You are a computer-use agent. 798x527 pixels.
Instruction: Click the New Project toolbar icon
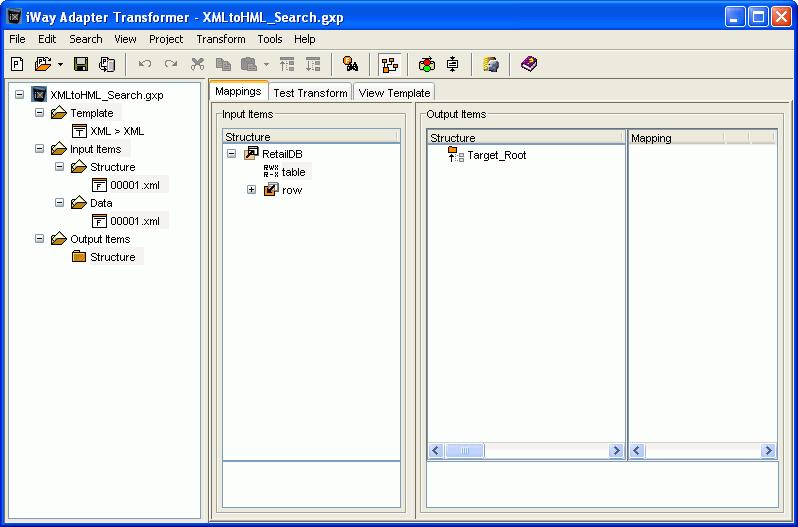[18, 64]
